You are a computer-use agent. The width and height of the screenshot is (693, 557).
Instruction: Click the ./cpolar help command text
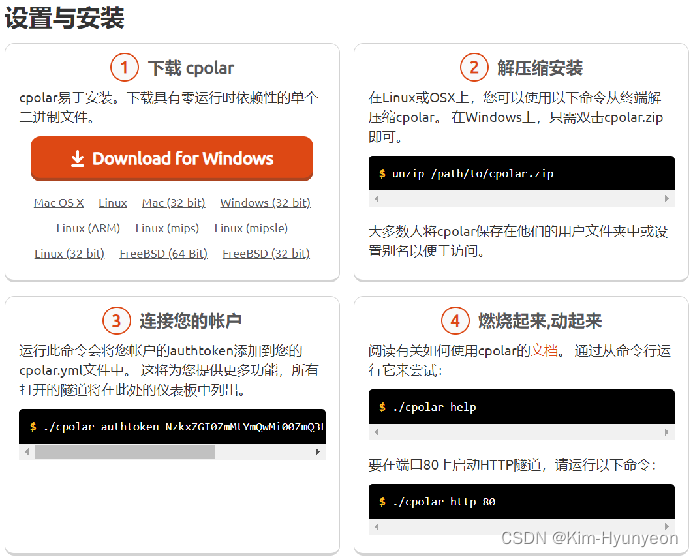pos(434,407)
